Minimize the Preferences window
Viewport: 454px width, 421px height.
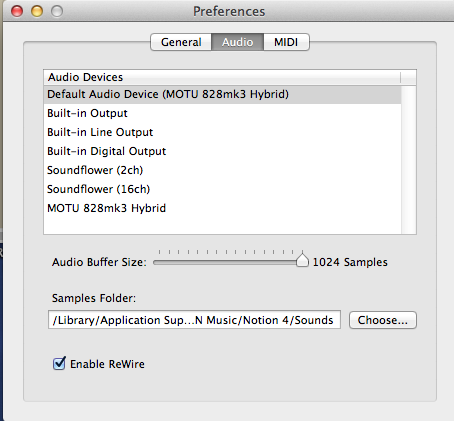coord(37,11)
